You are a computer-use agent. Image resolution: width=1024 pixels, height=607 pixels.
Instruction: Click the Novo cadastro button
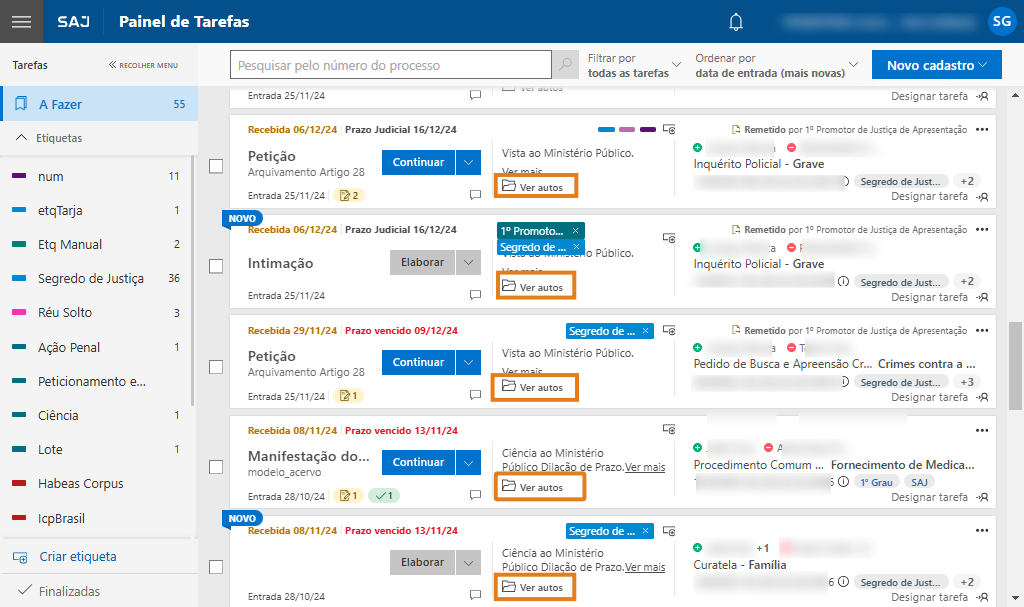tap(936, 65)
